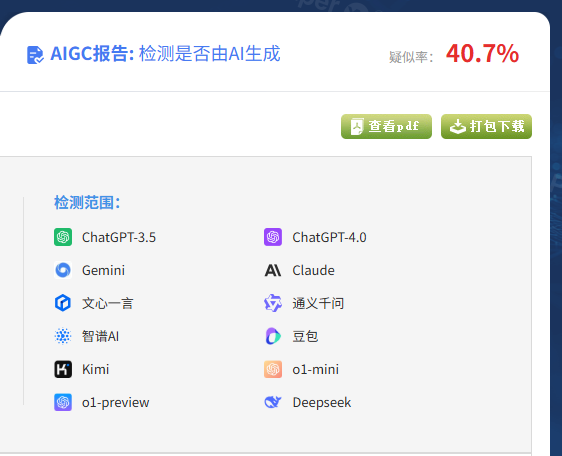Click the ChatGPT-3.5 green logo icon

(63, 237)
